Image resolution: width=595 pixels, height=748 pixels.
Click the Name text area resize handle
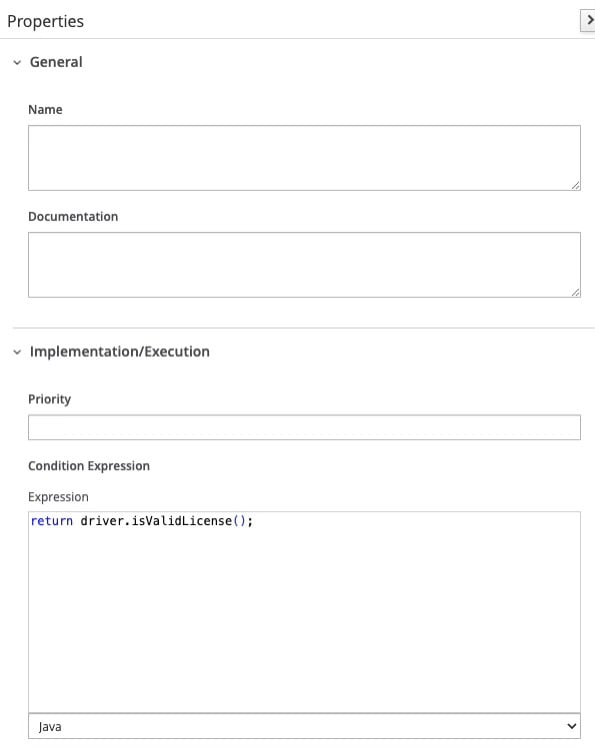(x=575, y=185)
